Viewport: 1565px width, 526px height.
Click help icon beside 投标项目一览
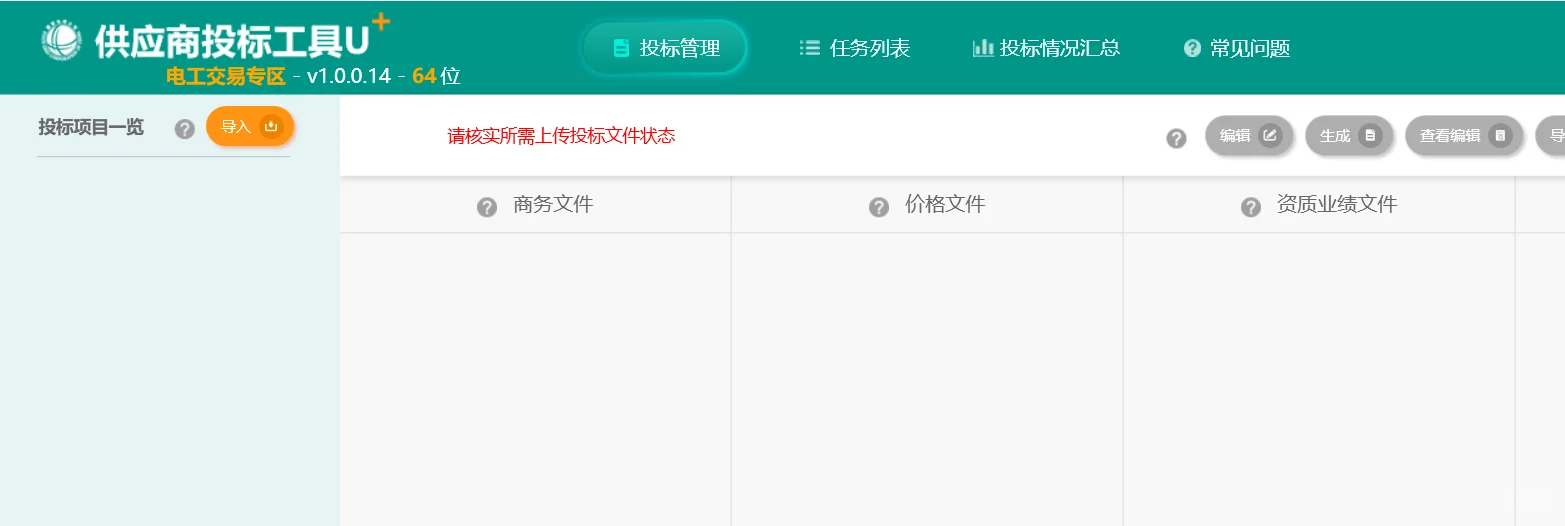tap(184, 129)
